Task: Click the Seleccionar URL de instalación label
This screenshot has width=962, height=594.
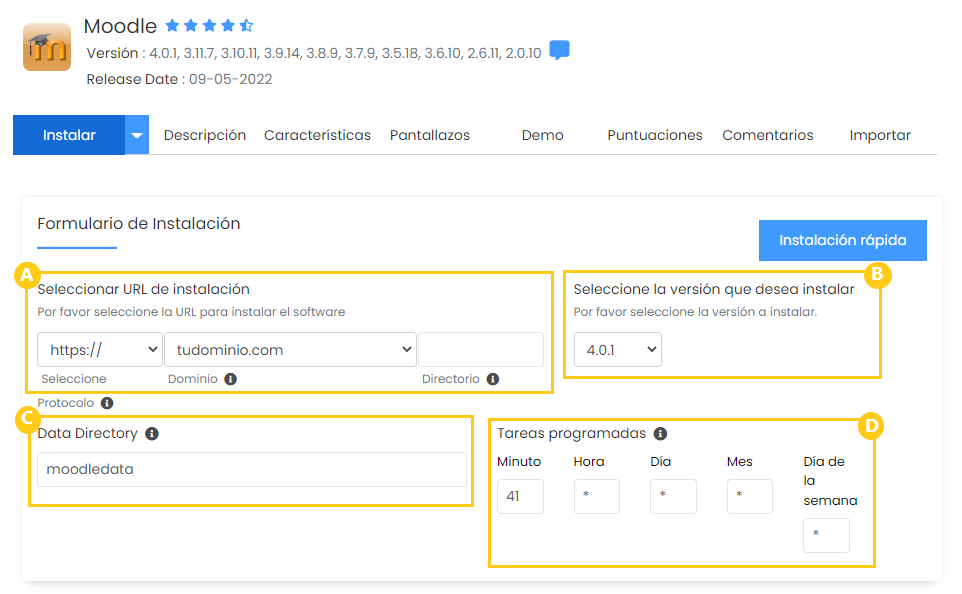Action: (144, 289)
